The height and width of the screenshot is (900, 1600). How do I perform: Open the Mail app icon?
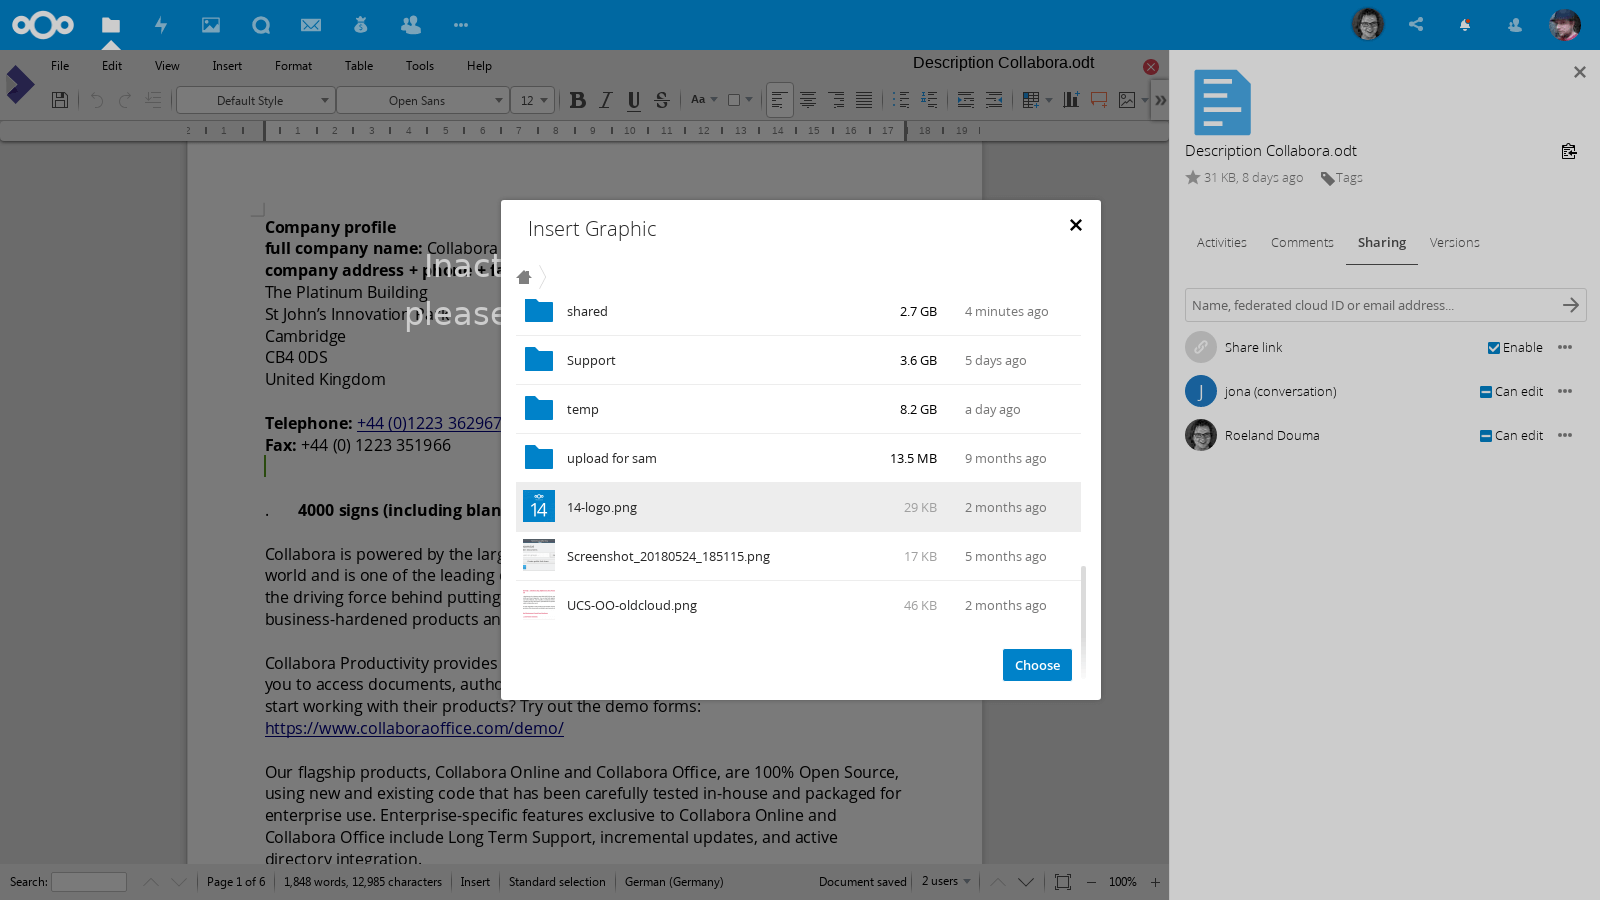(x=311, y=25)
